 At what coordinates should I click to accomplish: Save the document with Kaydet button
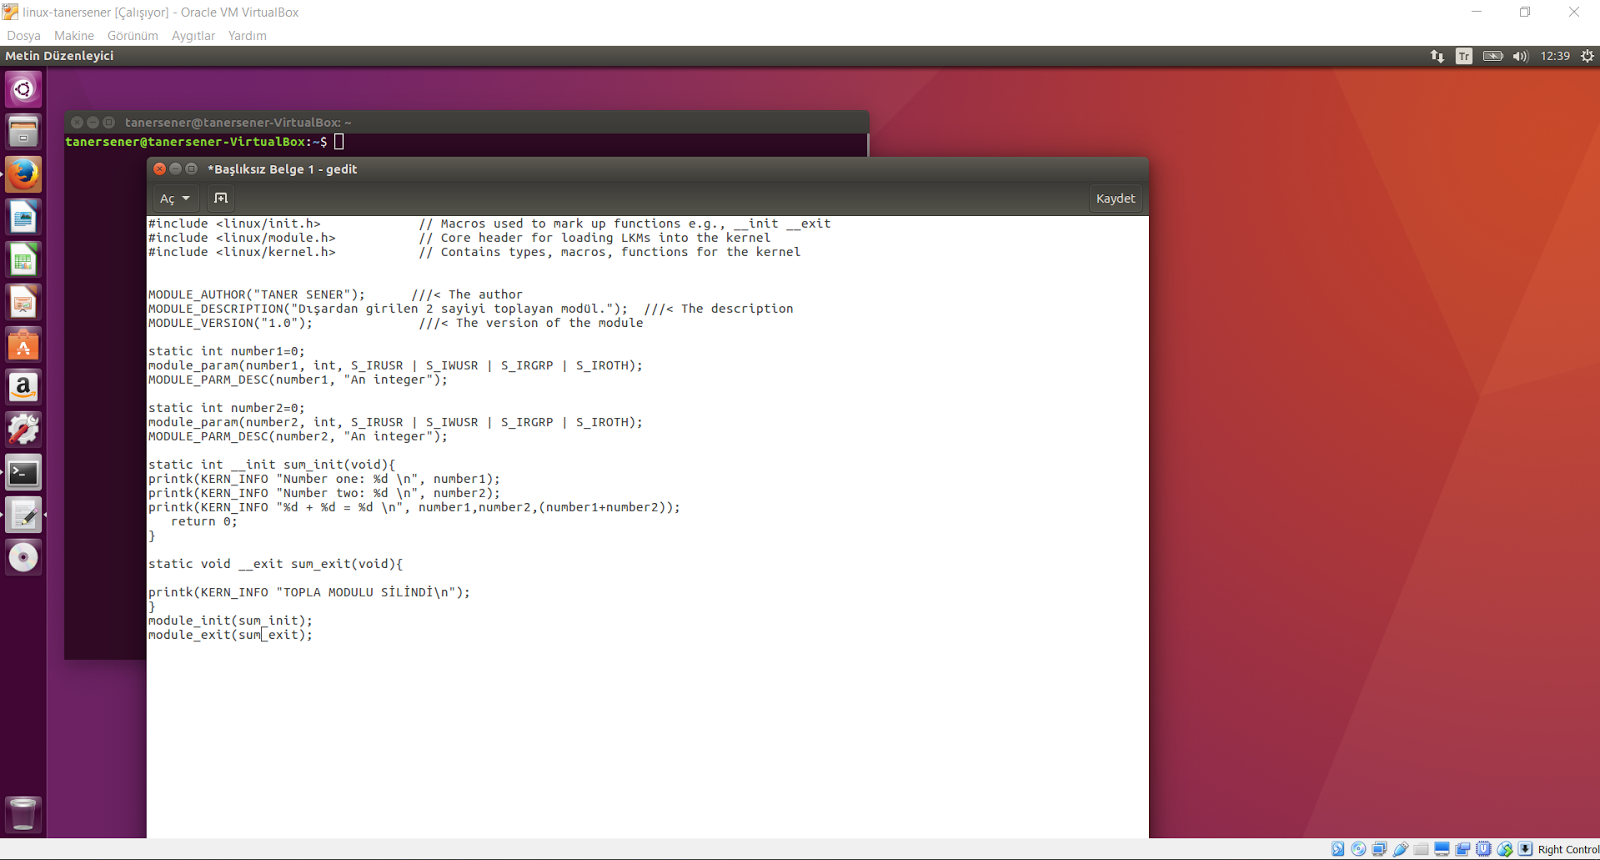pos(1115,198)
